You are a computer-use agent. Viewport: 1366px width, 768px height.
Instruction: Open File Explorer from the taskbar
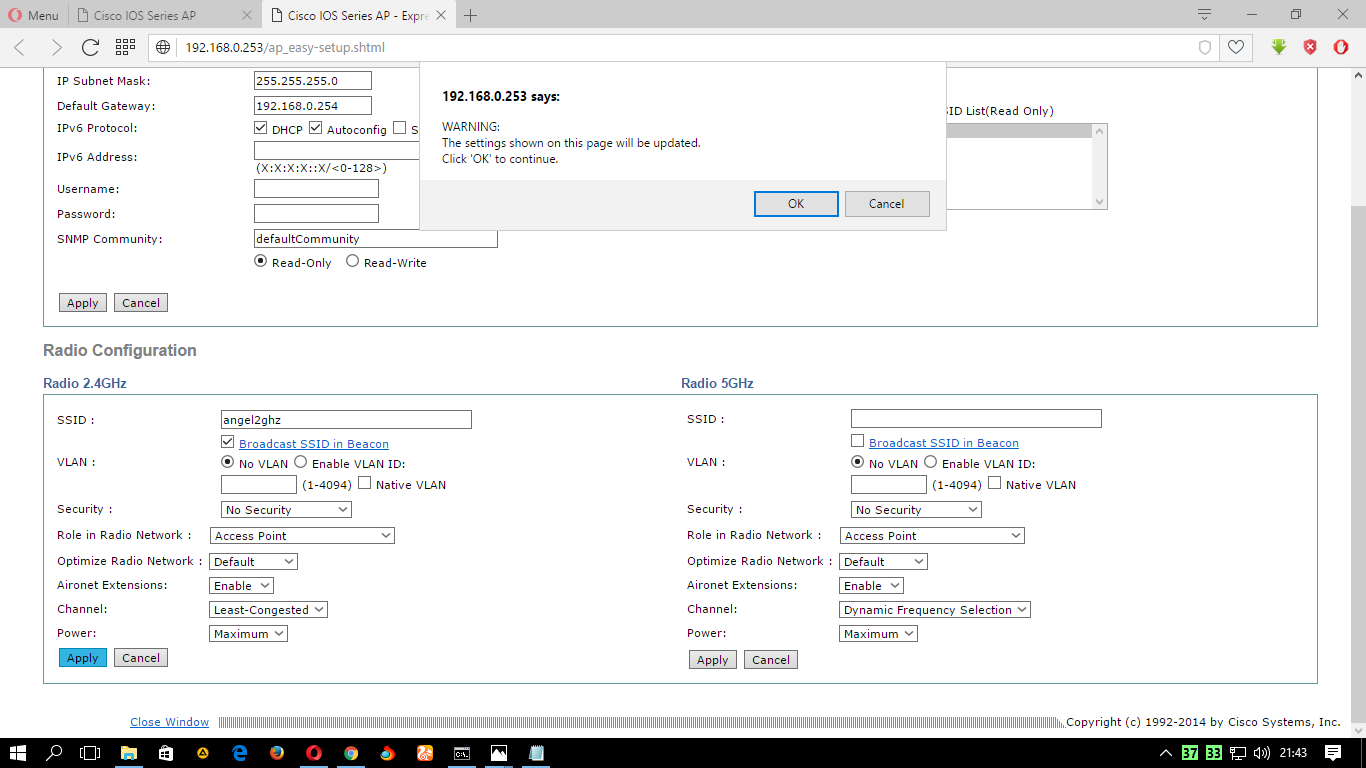coord(129,752)
